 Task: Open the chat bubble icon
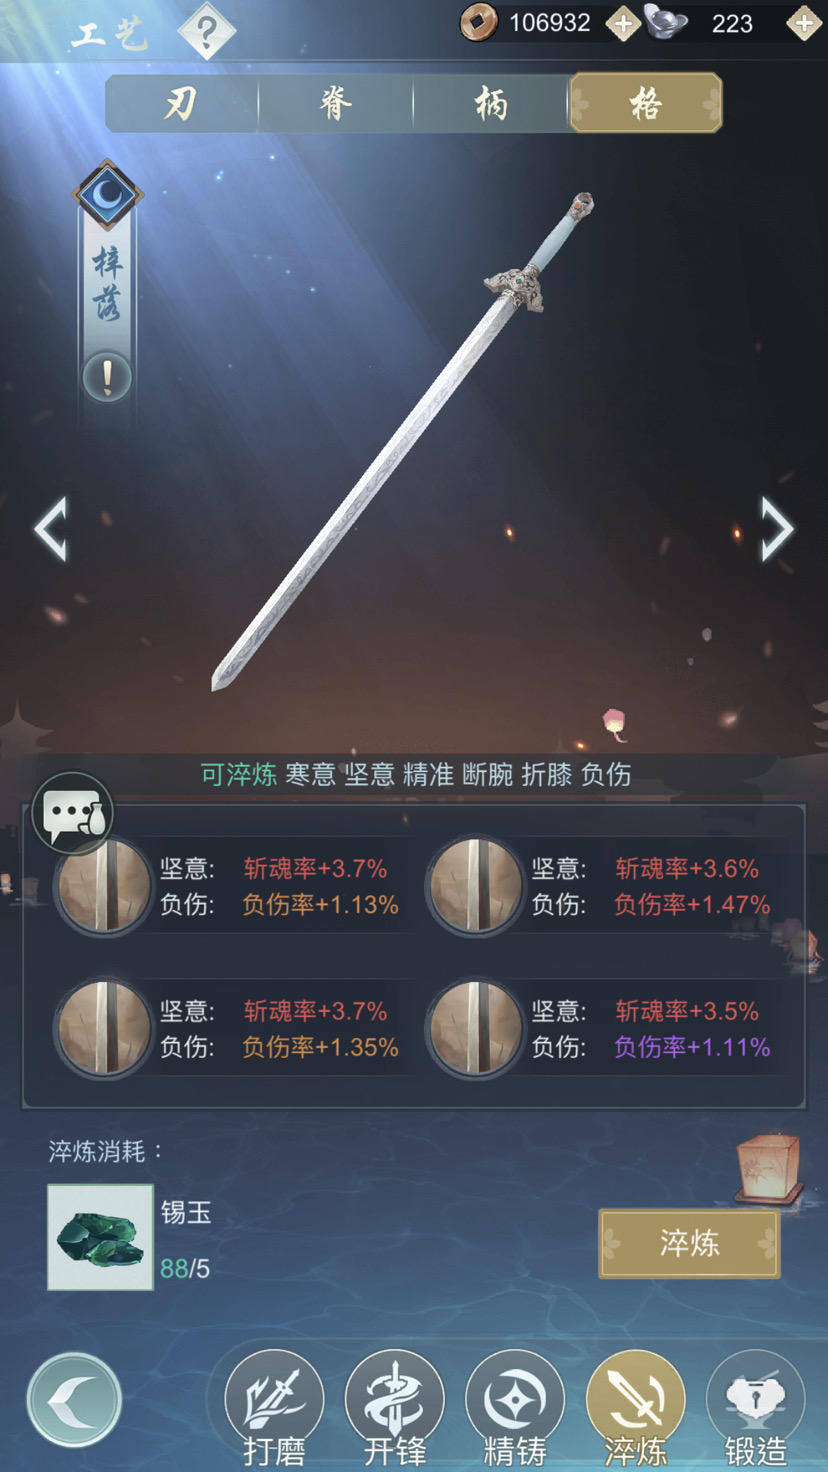click(72, 813)
